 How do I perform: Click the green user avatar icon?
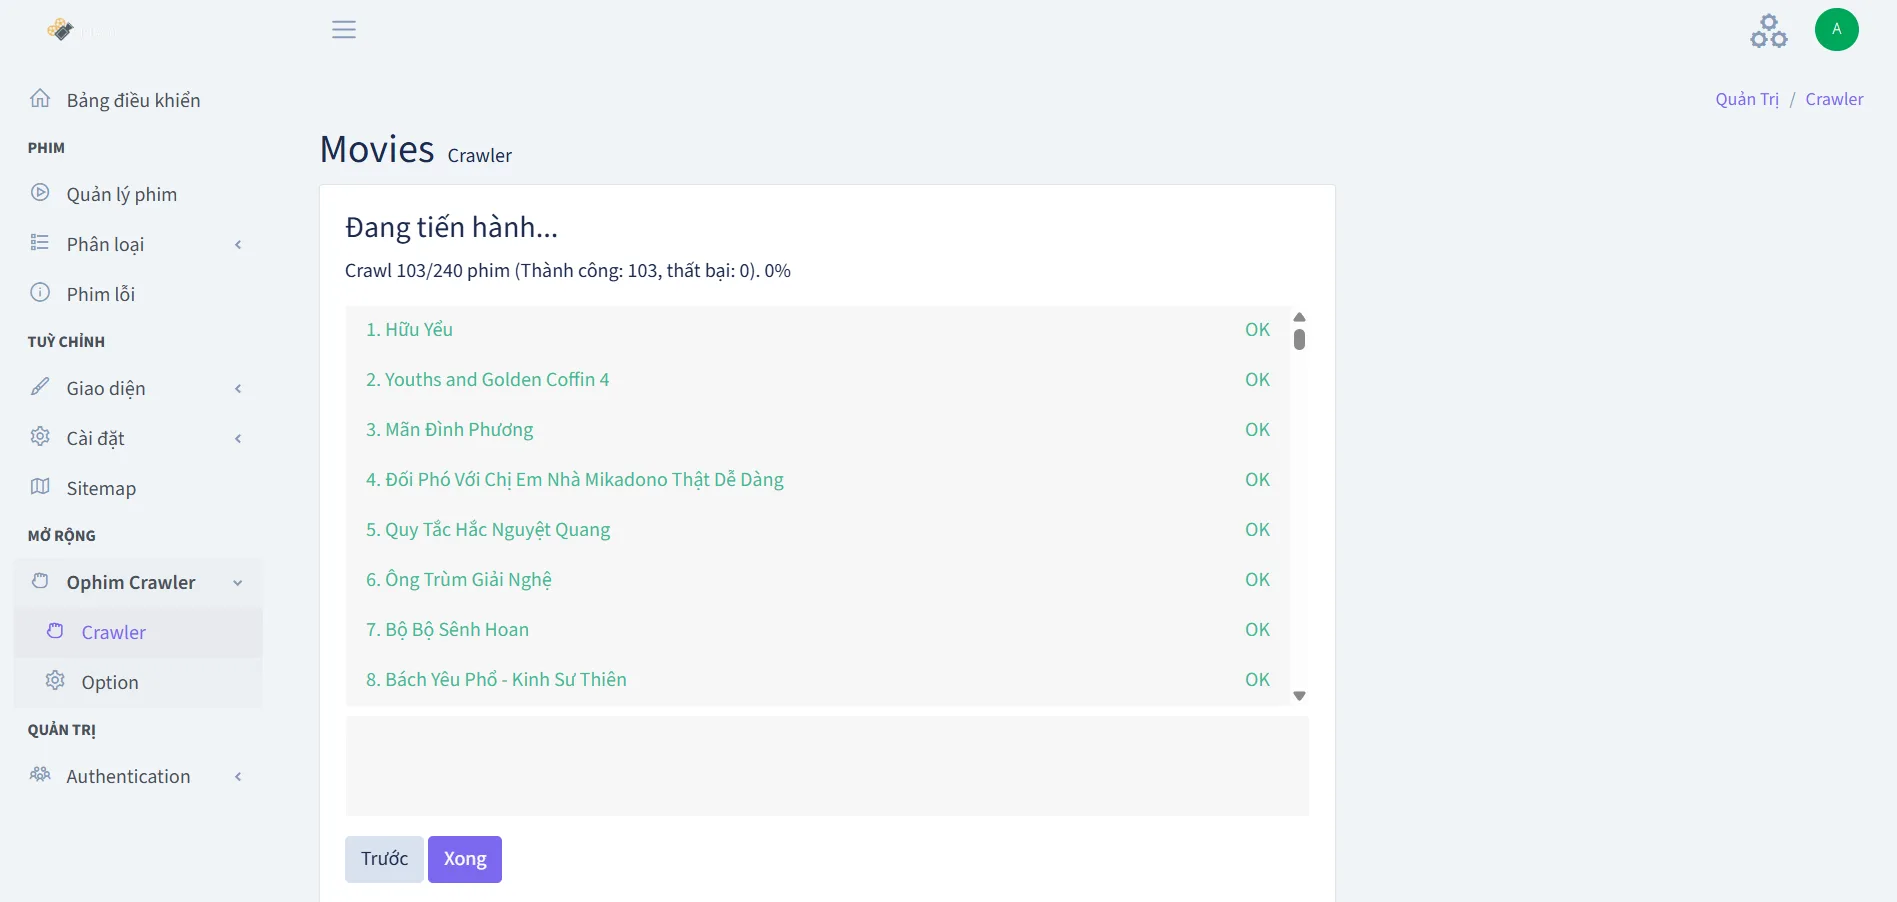[x=1836, y=29]
